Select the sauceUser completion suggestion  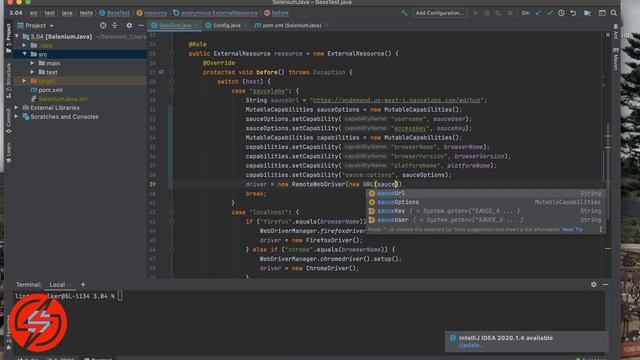click(485, 220)
